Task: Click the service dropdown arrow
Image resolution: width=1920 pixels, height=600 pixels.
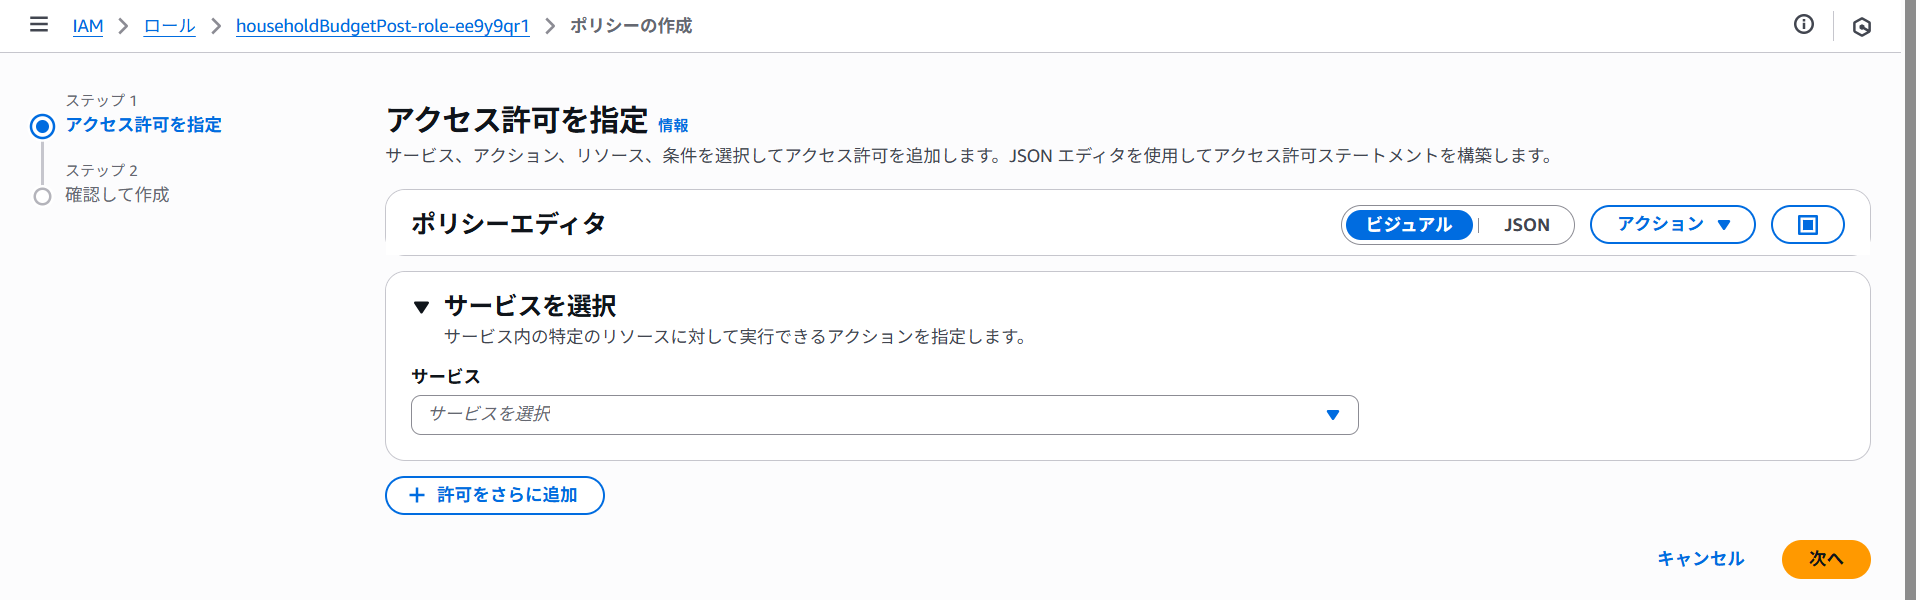Action: 1332,415
